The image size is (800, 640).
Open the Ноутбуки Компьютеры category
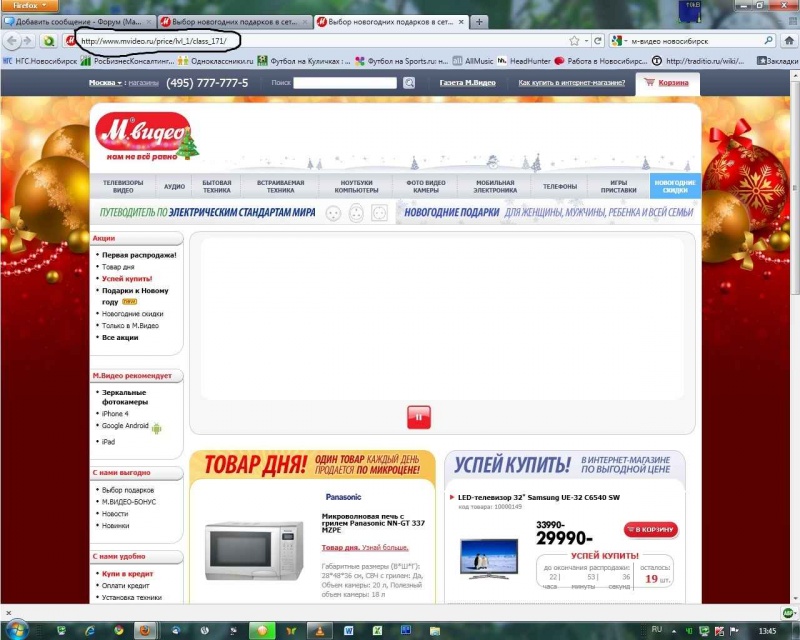[x=358, y=186]
